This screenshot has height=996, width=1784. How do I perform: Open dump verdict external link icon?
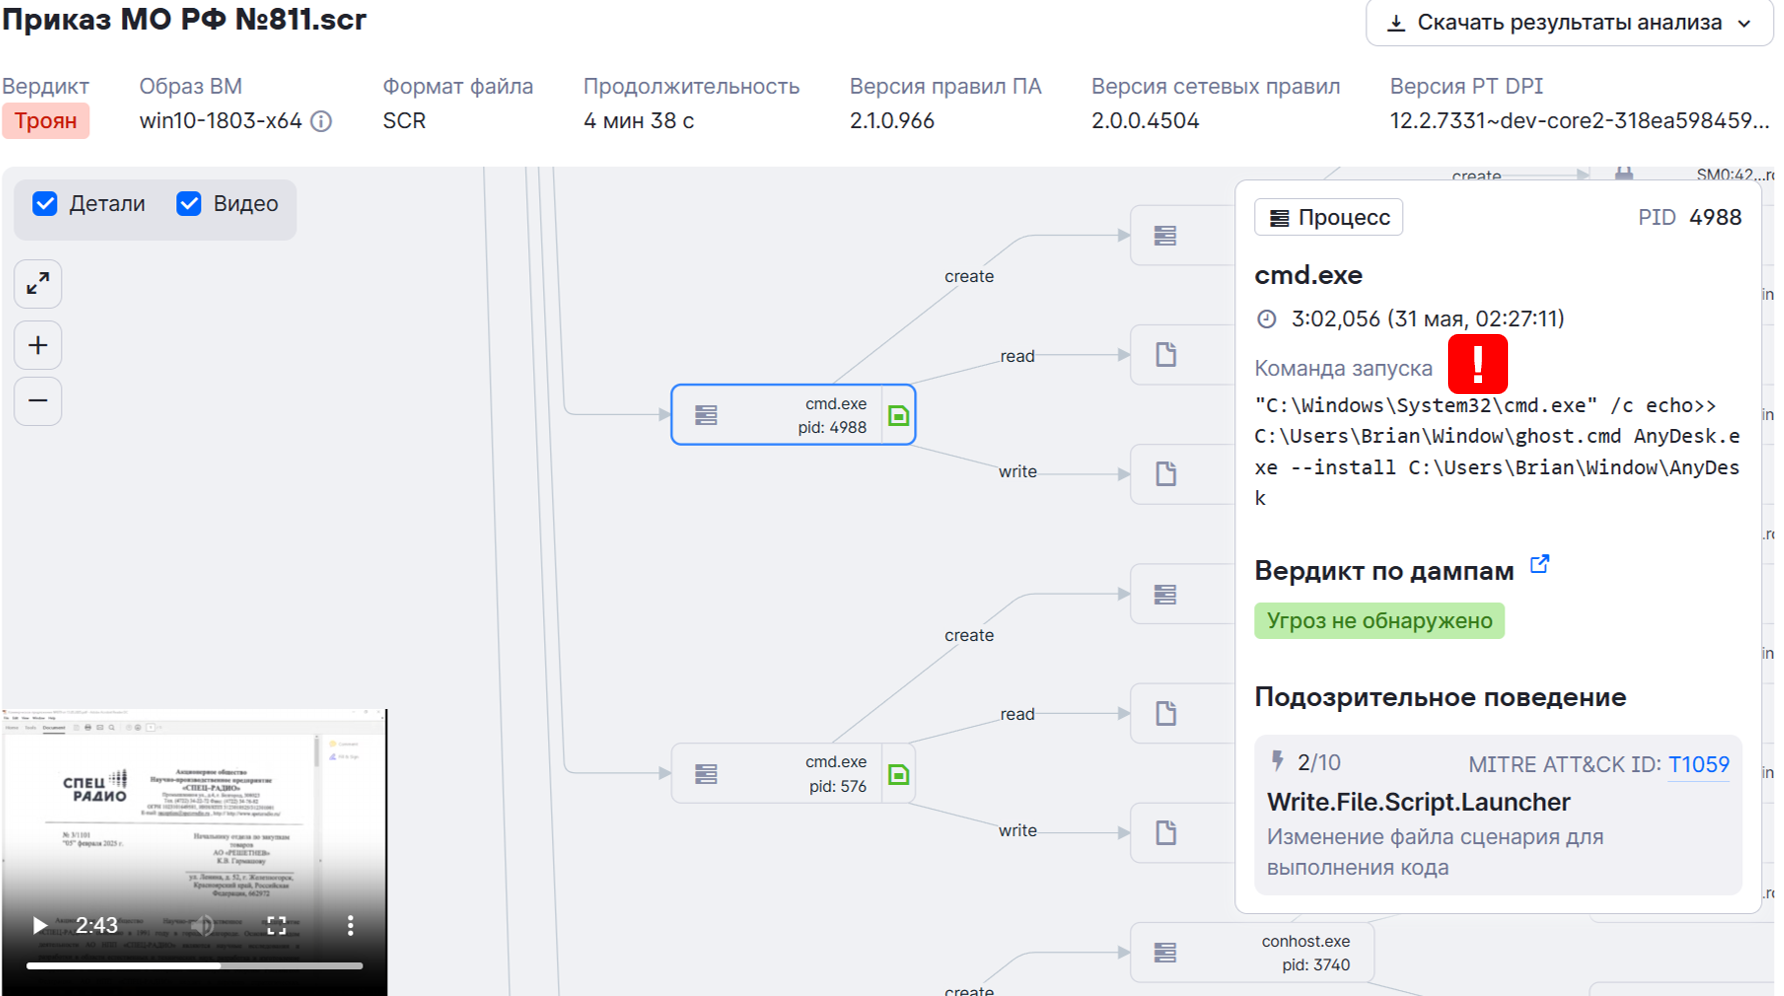tap(1540, 565)
